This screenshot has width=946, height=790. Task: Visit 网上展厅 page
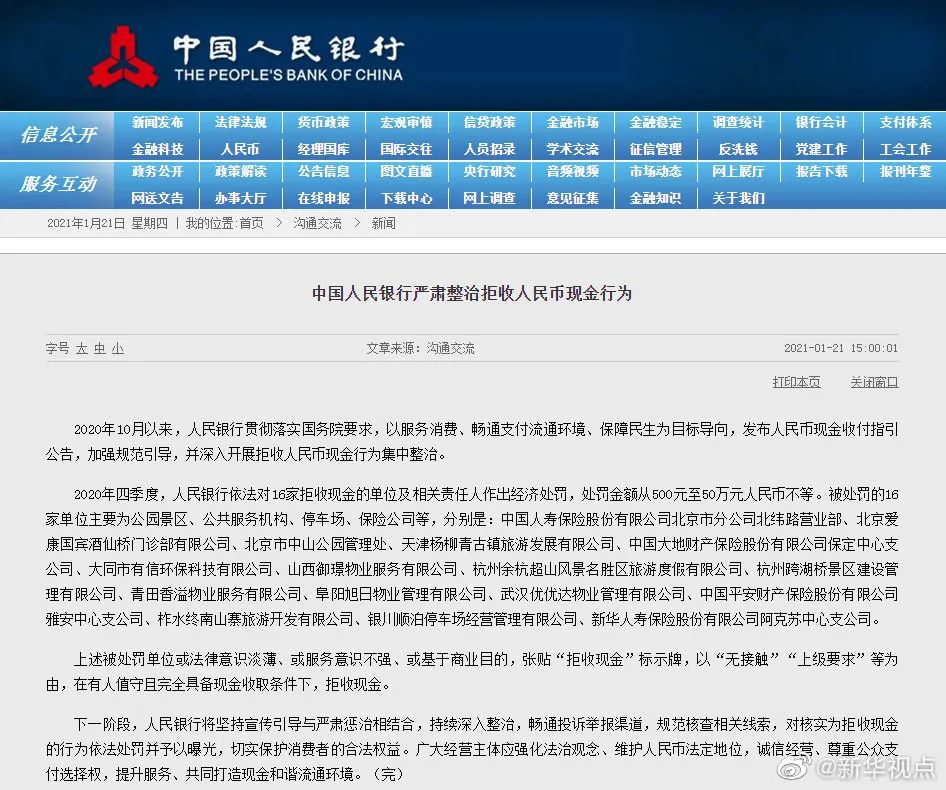tap(738, 171)
